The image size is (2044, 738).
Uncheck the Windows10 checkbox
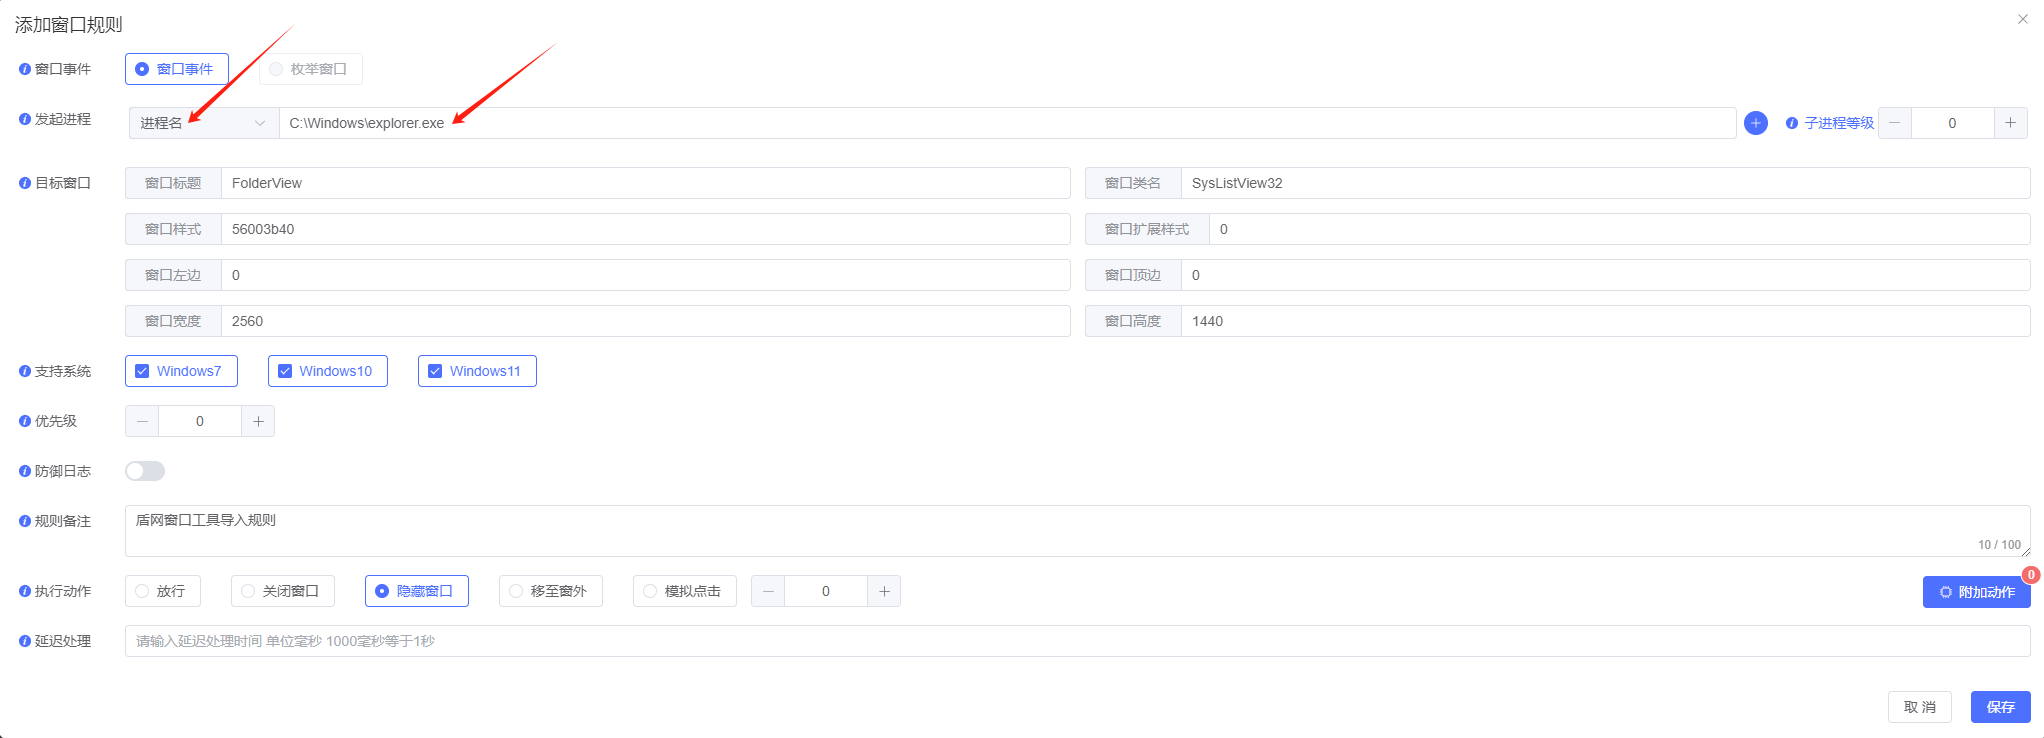(x=285, y=371)
